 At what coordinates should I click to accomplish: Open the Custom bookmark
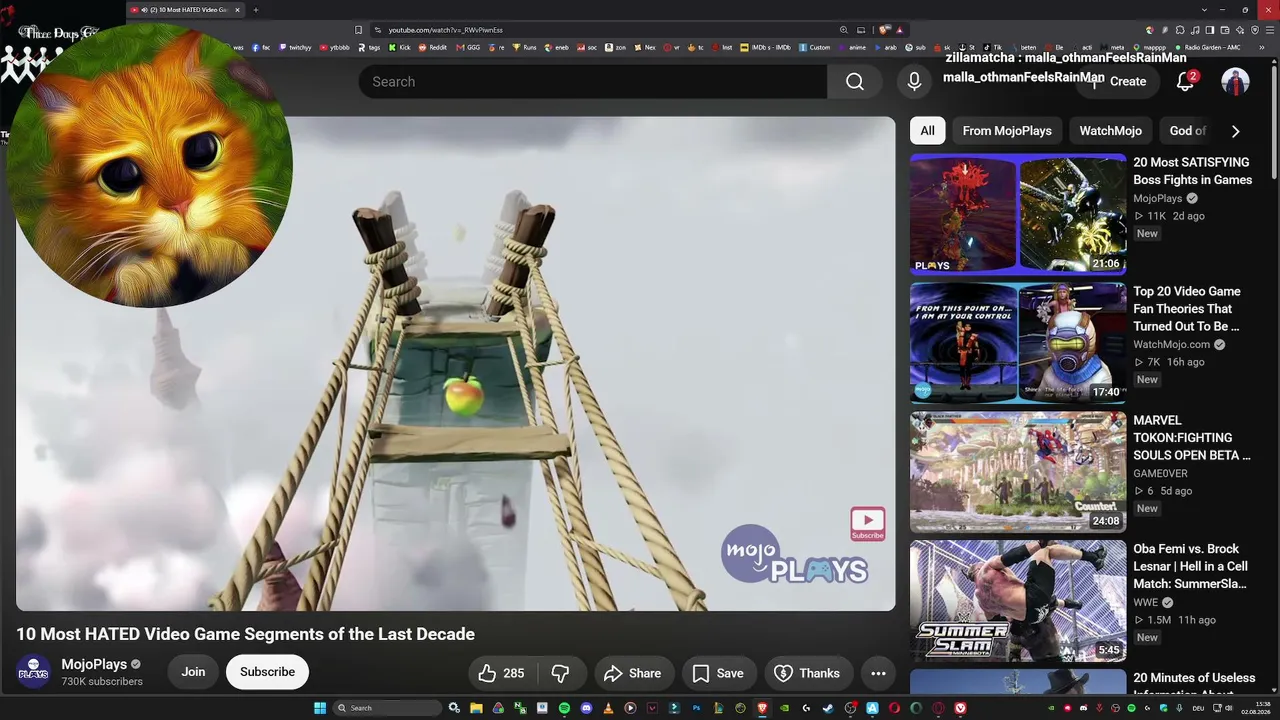pos(815,47)
